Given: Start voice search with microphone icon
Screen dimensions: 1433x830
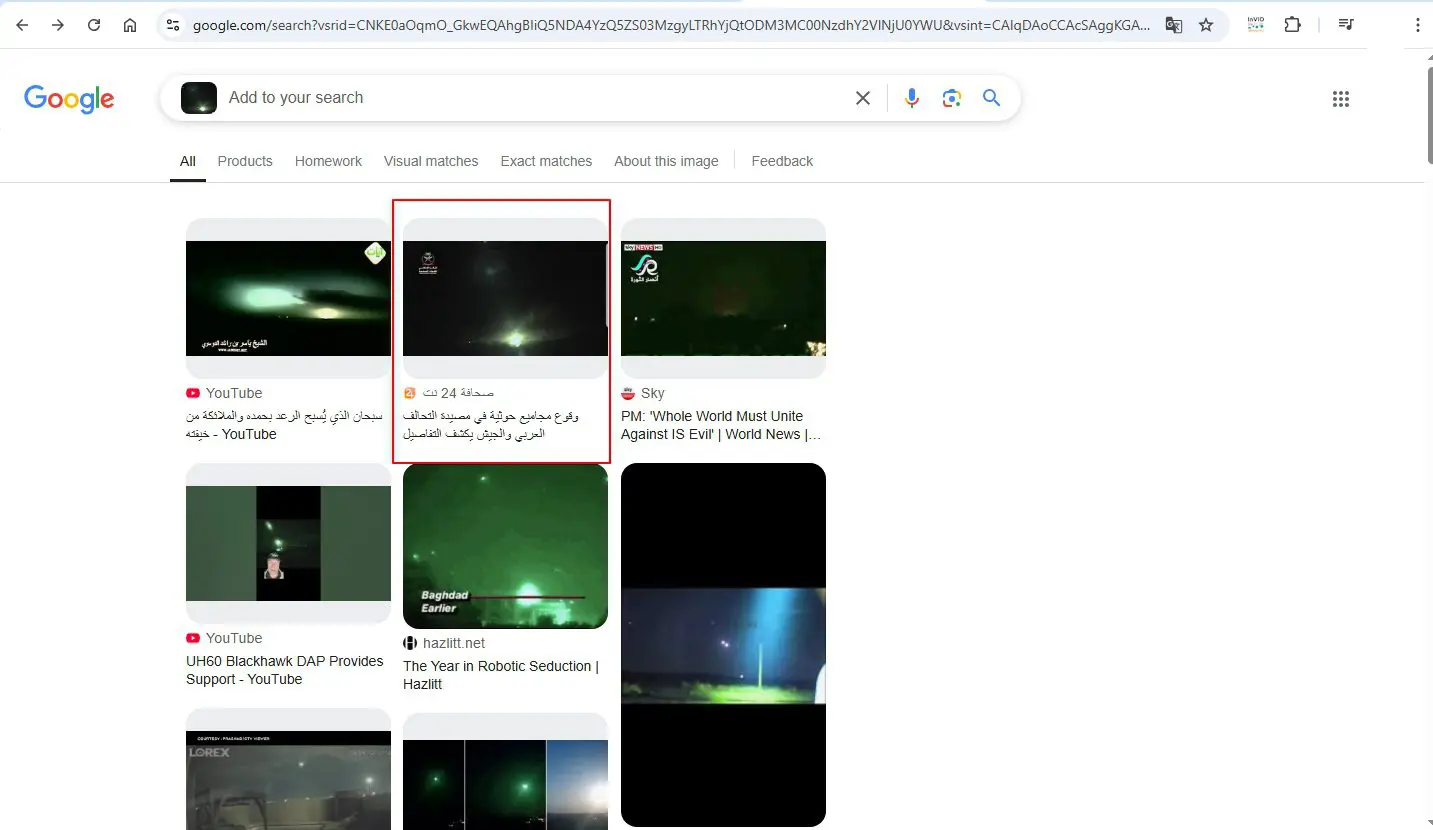Looking at the screenshot, I should click(911, 98).
